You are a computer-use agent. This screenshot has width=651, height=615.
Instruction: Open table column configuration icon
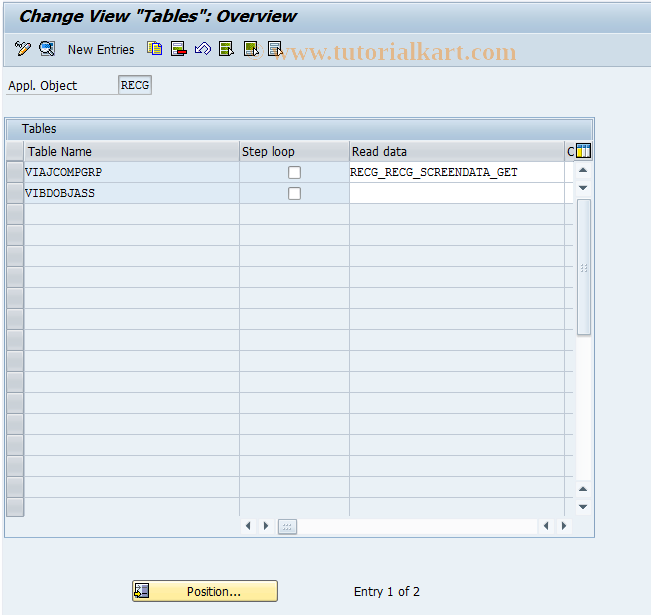[583, 151]
